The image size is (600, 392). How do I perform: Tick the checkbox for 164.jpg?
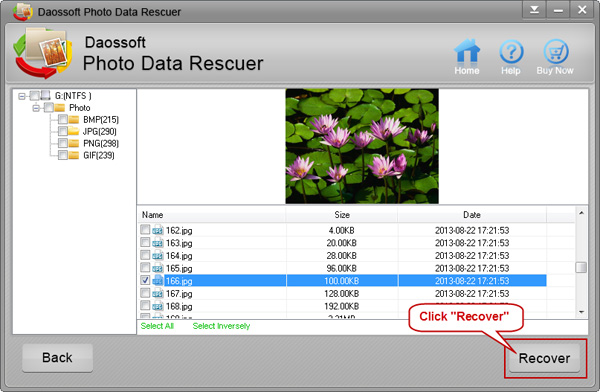click(145, 255)
